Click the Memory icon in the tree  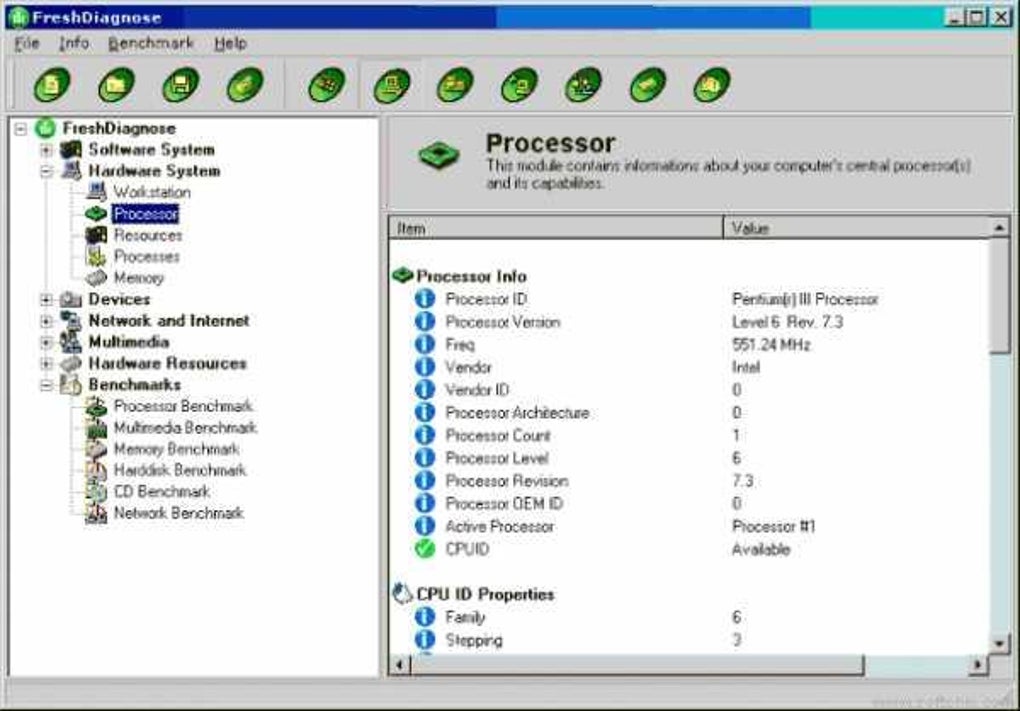(96, 278)
